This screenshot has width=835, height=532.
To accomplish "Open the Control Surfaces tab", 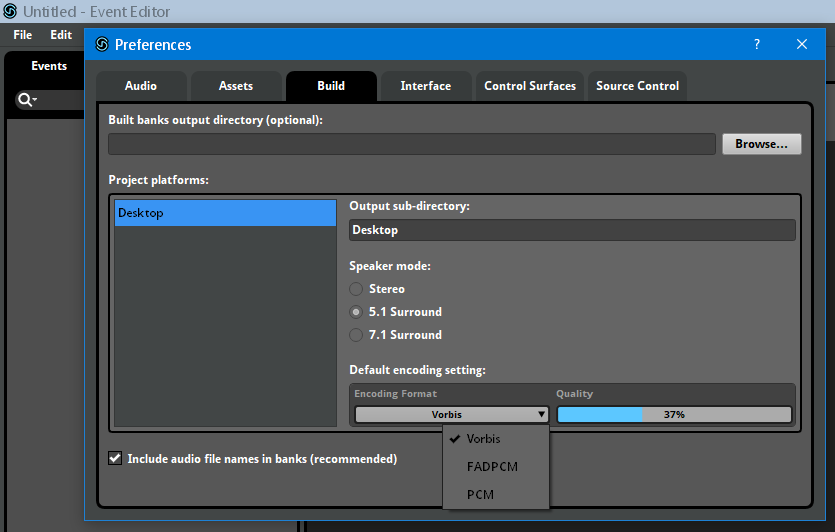I will coord(530,86).
